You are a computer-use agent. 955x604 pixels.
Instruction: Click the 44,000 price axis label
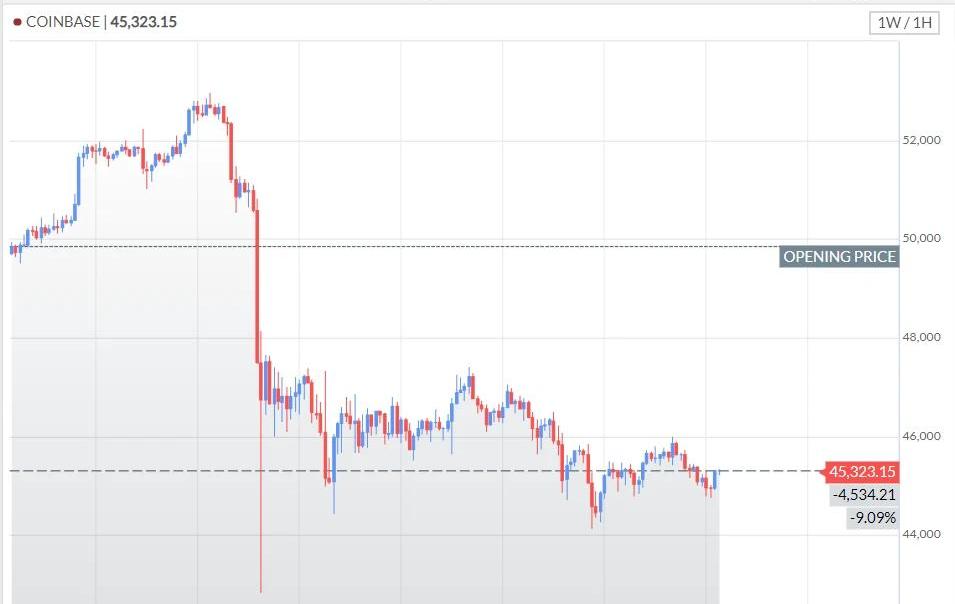pos(921,534)
